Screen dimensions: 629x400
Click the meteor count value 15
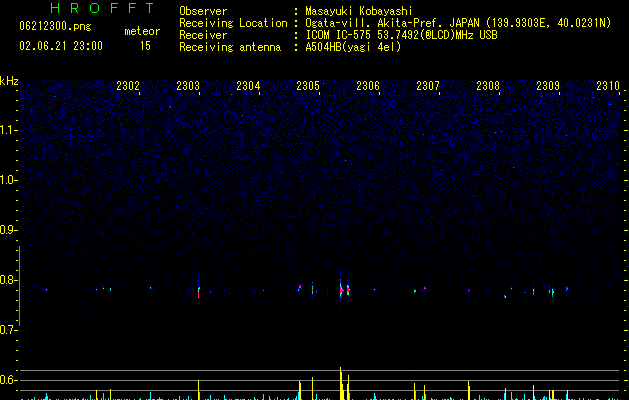click(145, 46)
